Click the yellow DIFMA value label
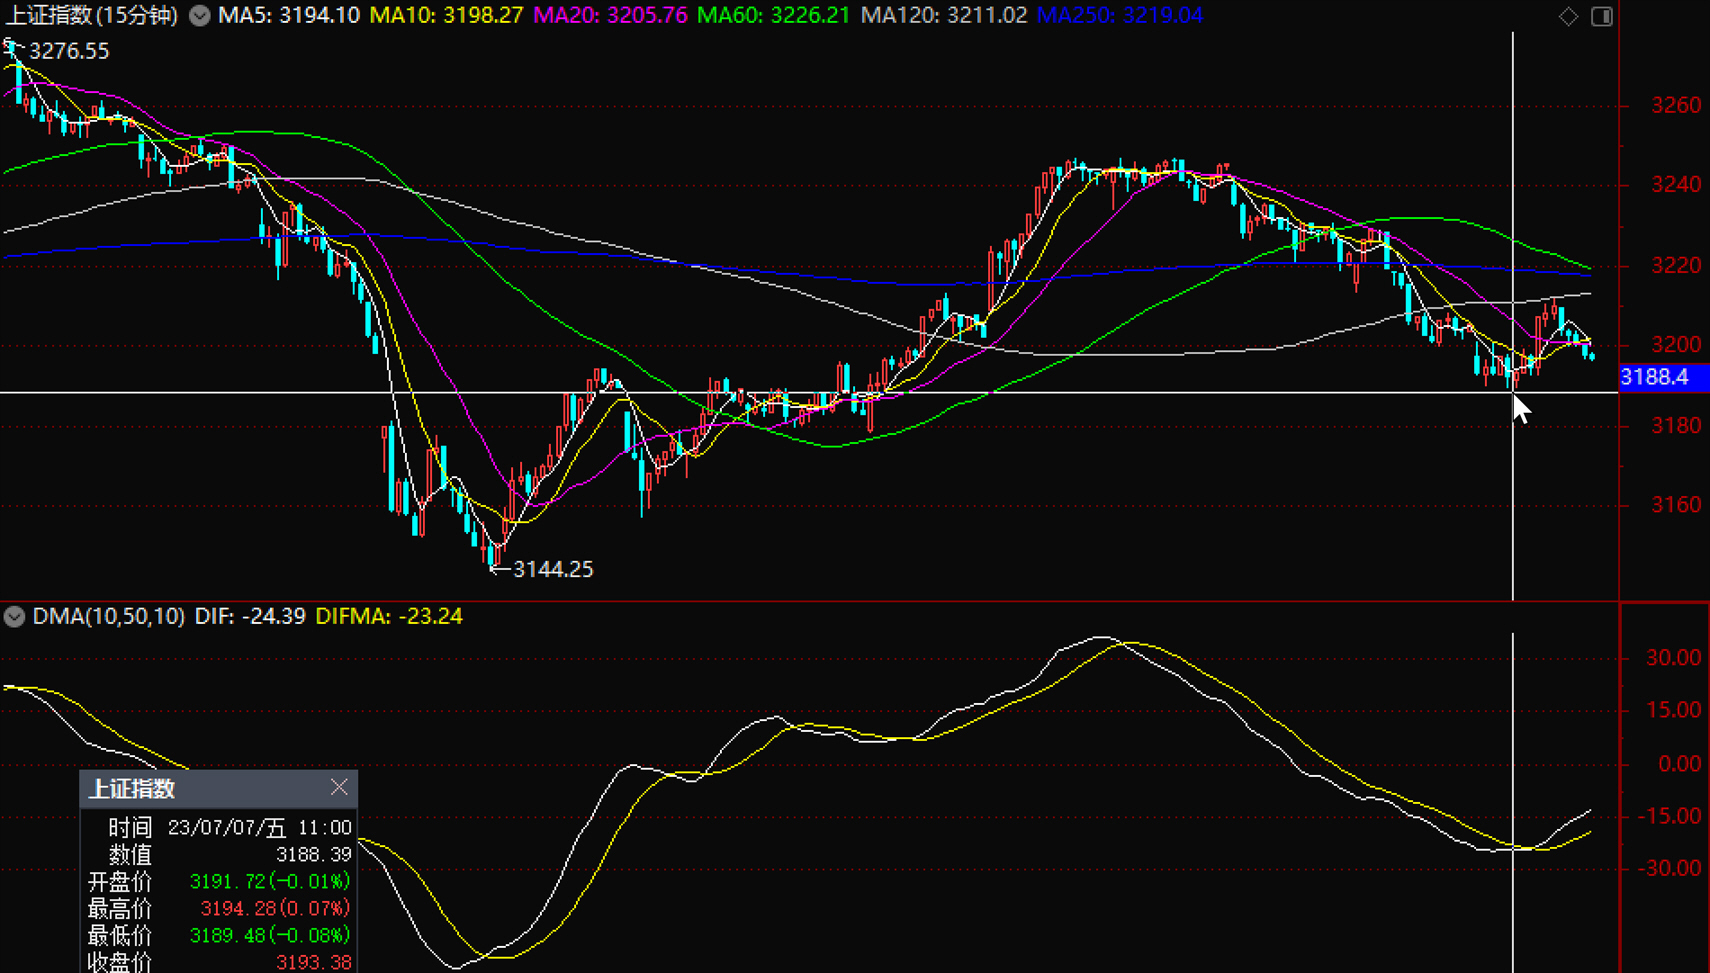1710x973 pixels. click(389, 616)
